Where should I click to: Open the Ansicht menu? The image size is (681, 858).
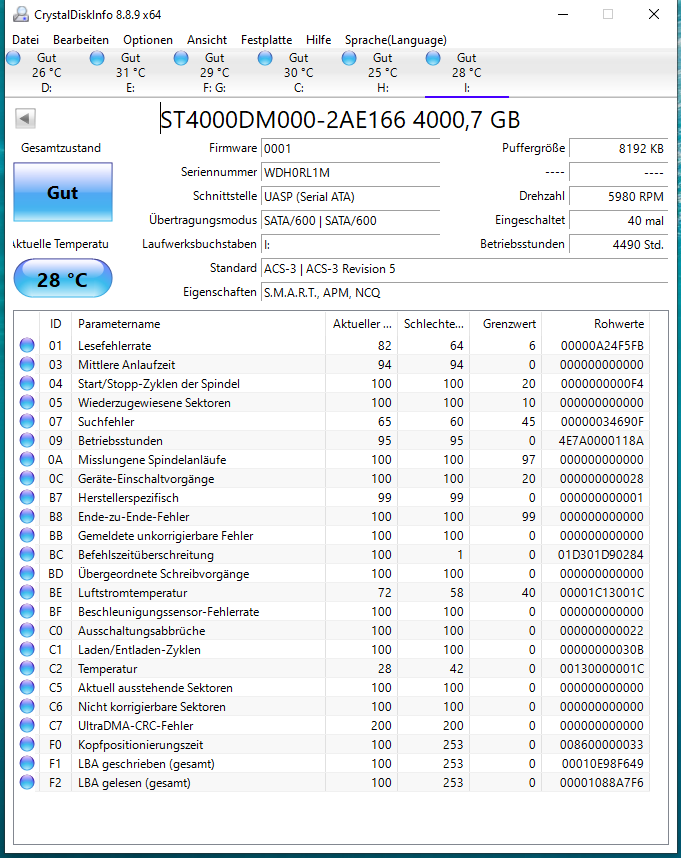coord(207,40)
